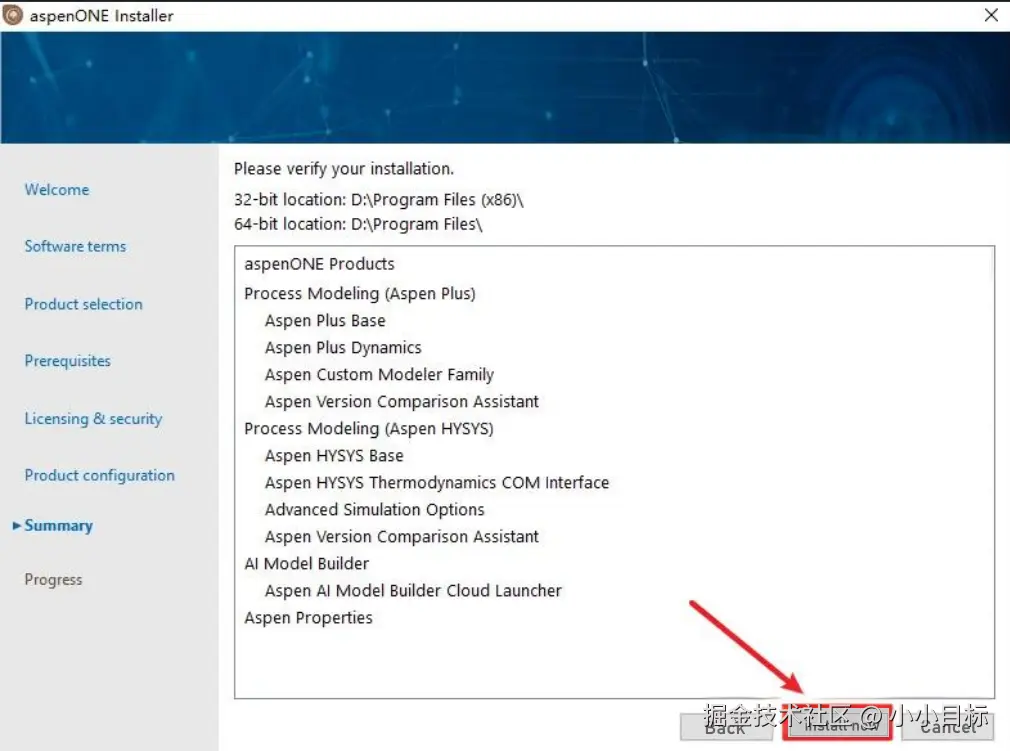Close the aspenONE Installer window
Viewport: 1010px width, 751px height.
991,15
